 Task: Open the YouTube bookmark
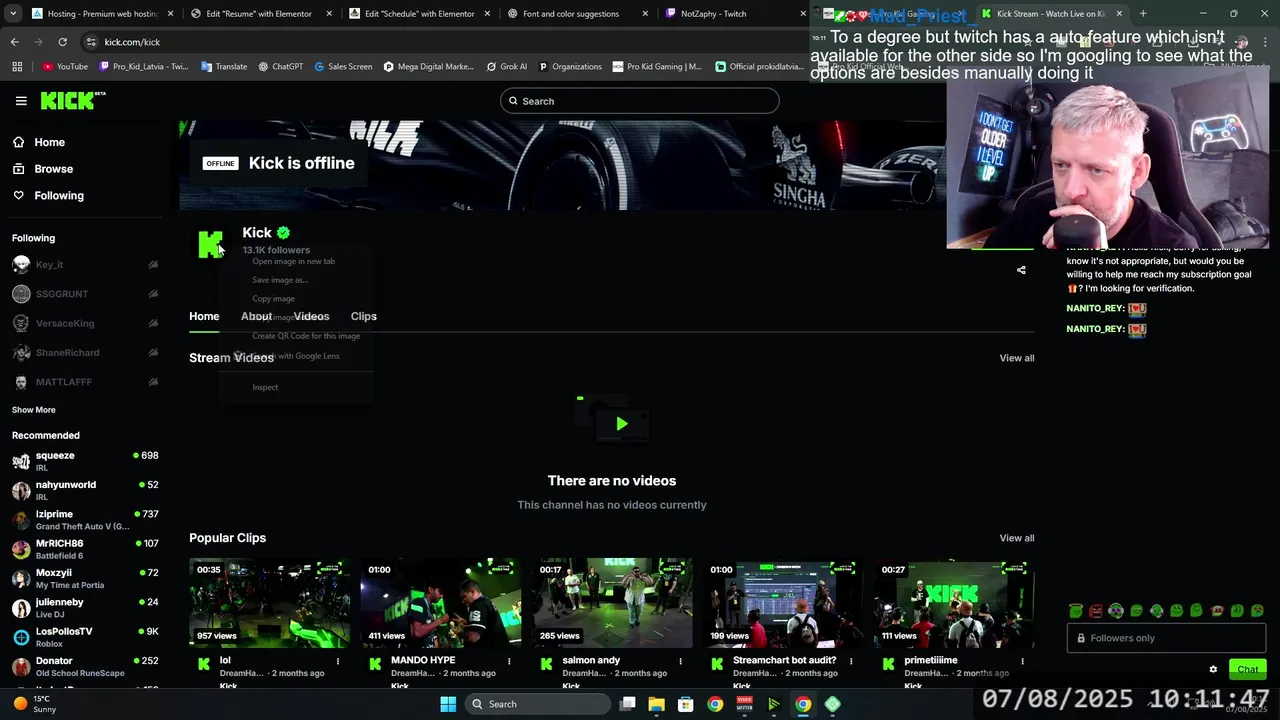(x=65, y=67)
